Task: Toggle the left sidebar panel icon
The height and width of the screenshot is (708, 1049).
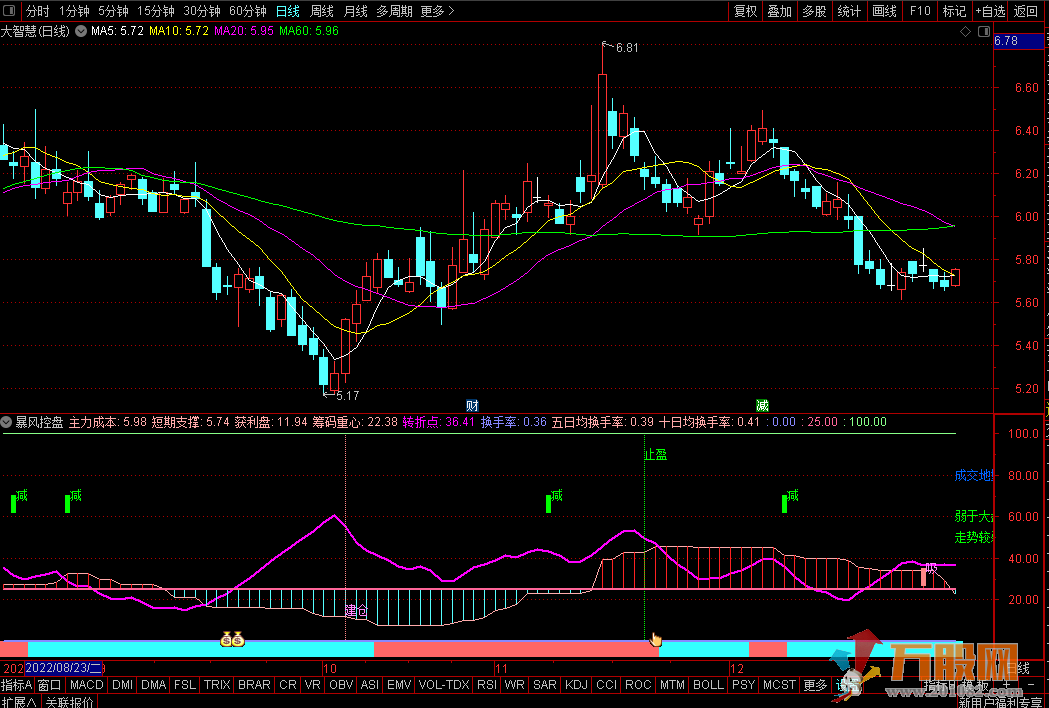Action: click(11, 11)
